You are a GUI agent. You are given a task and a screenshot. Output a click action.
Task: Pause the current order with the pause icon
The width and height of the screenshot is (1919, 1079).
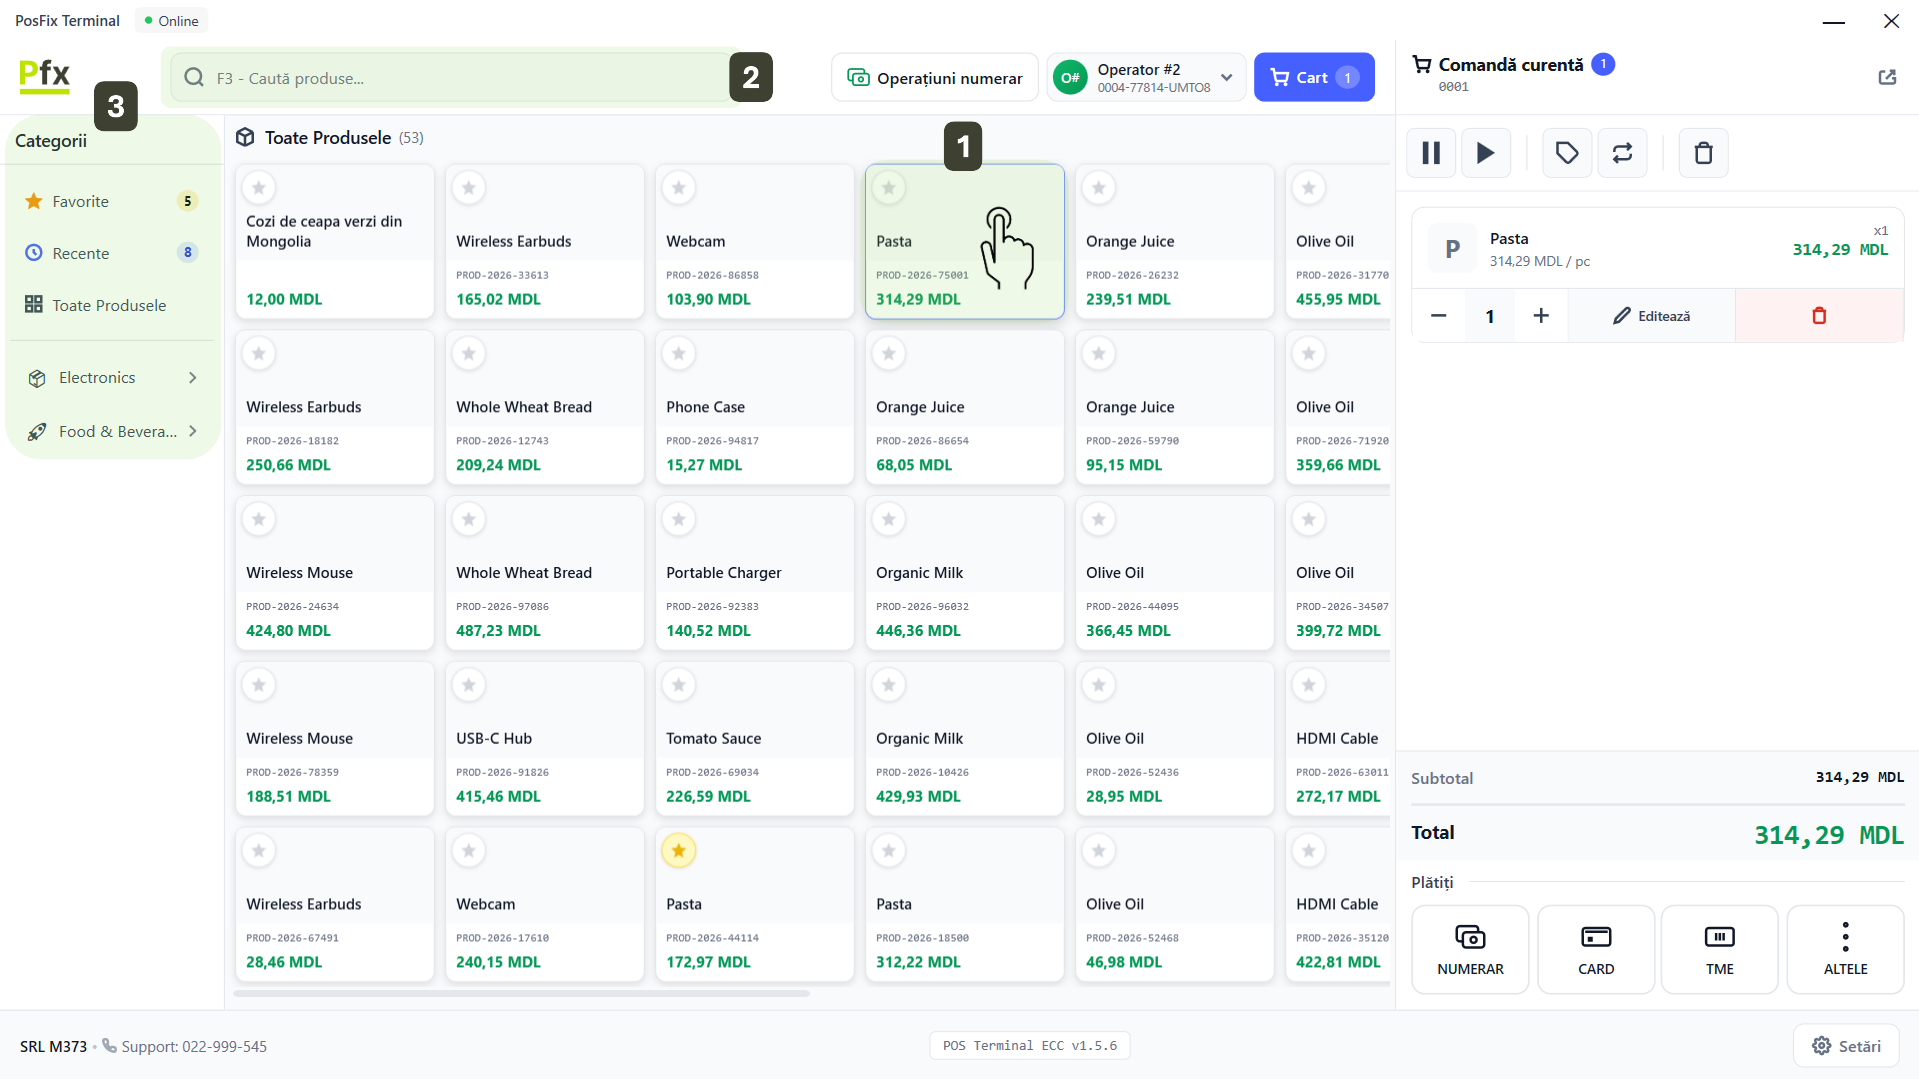click(1431, 153)
